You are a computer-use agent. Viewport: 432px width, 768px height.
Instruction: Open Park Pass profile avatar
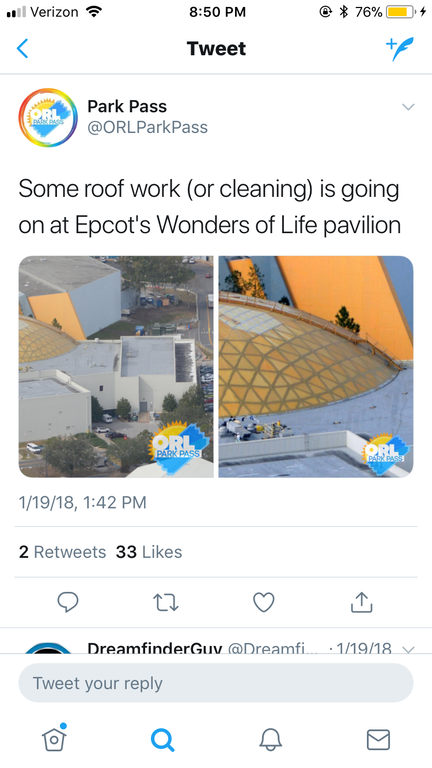click(48, 118)
